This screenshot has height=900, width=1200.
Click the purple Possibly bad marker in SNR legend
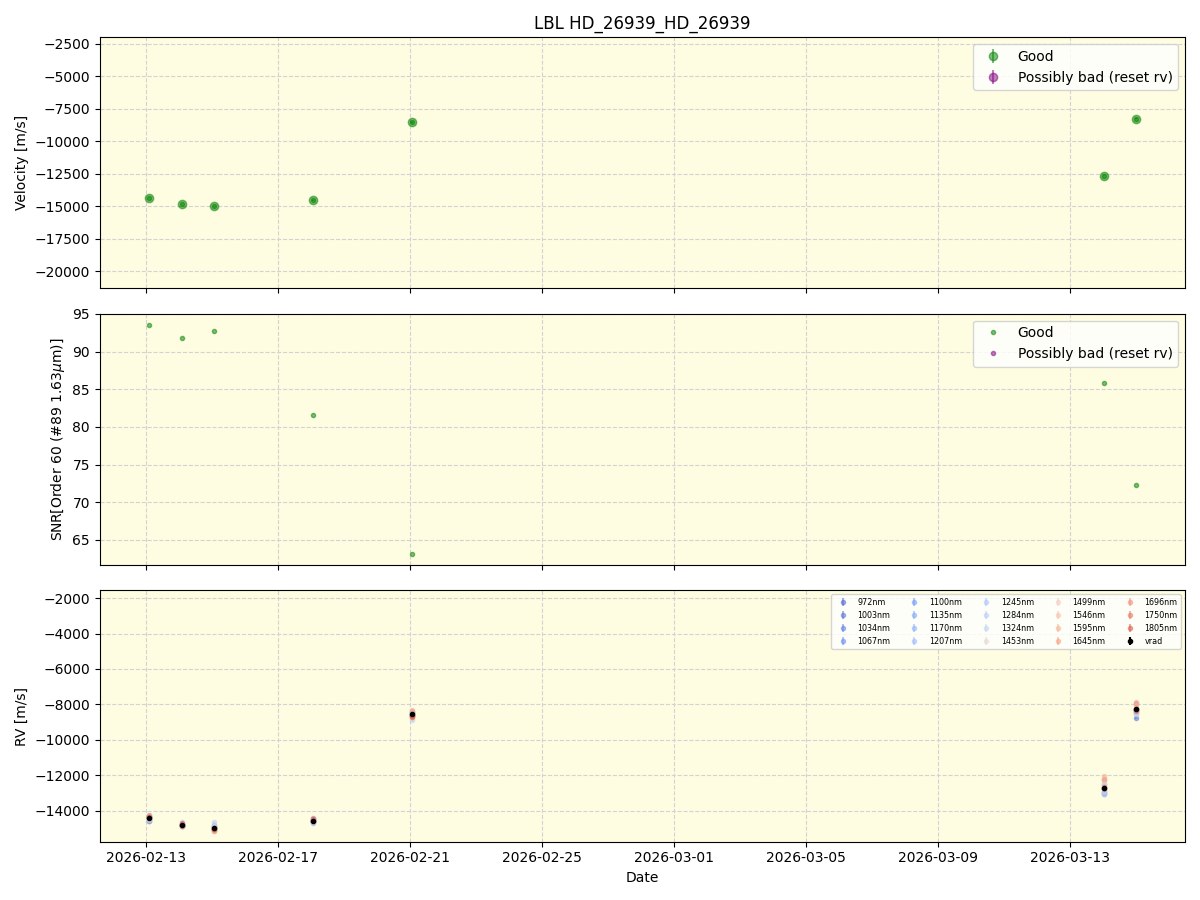coord(993,353)
